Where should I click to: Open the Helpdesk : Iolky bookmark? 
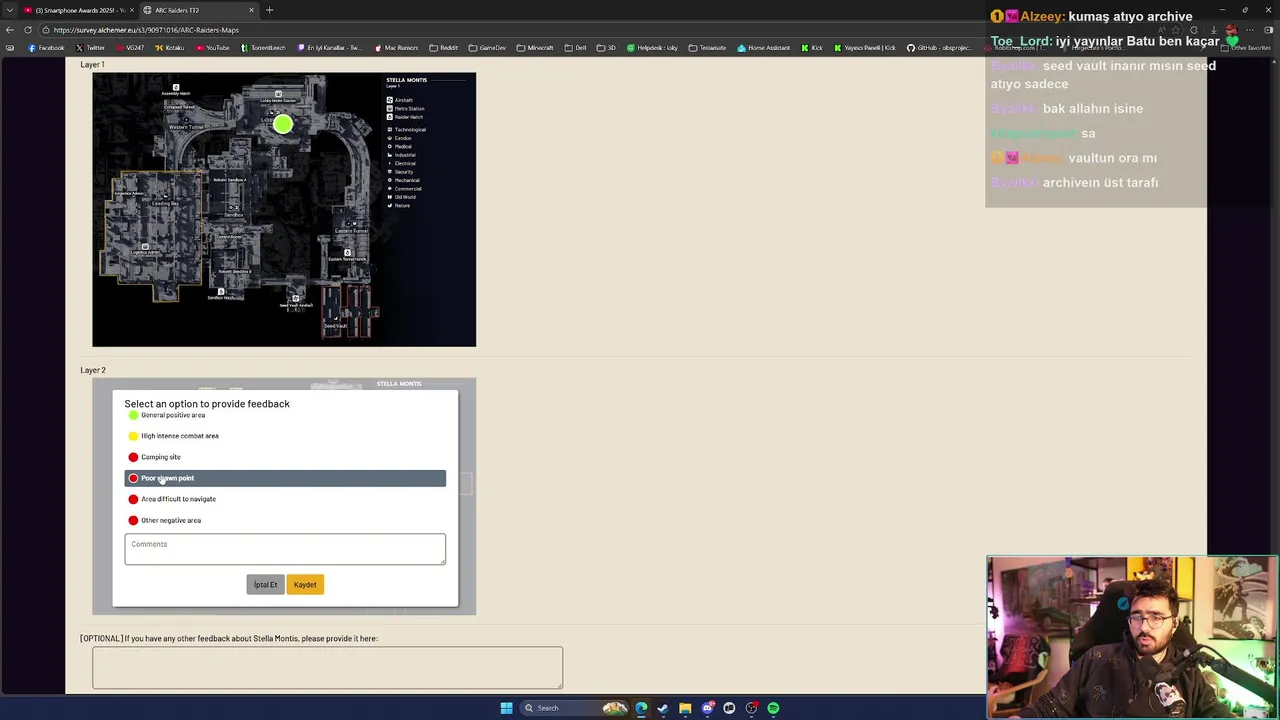[652, 48]
